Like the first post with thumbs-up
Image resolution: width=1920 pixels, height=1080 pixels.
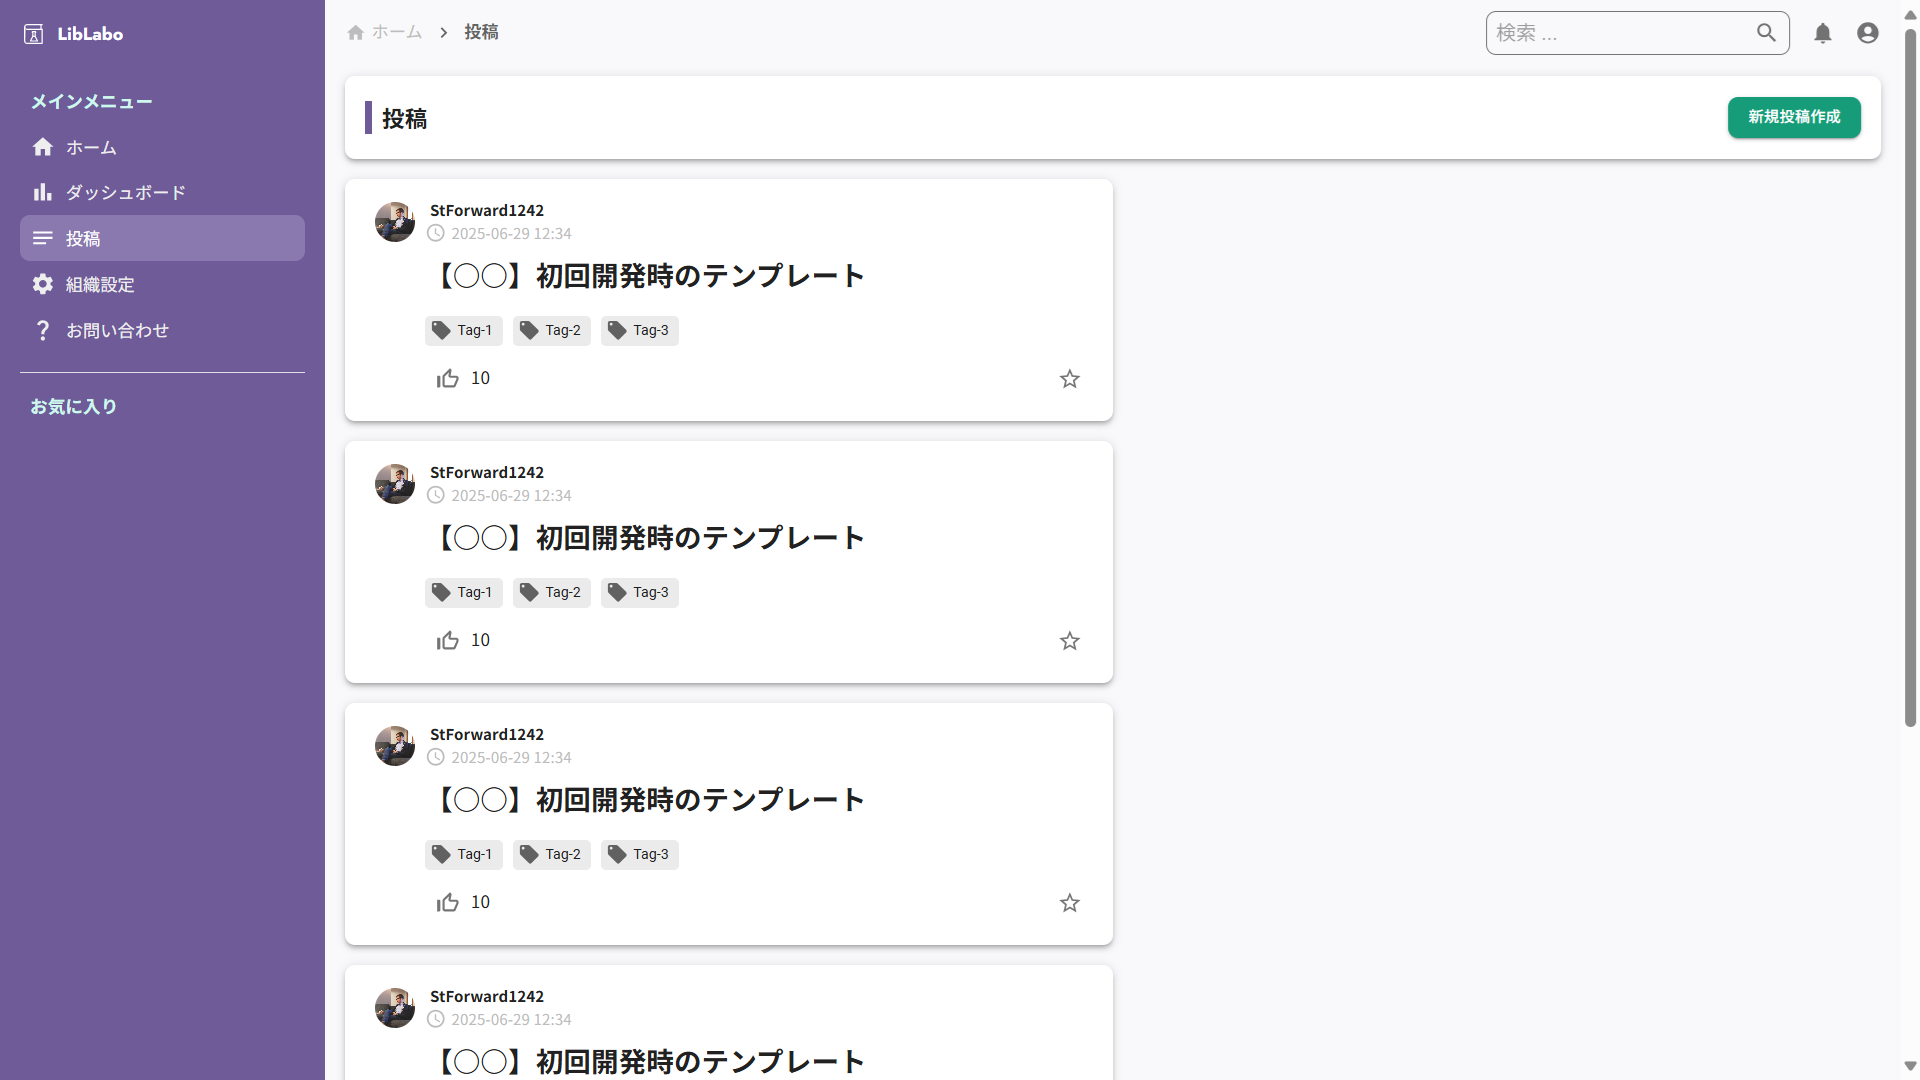point(447,379)
